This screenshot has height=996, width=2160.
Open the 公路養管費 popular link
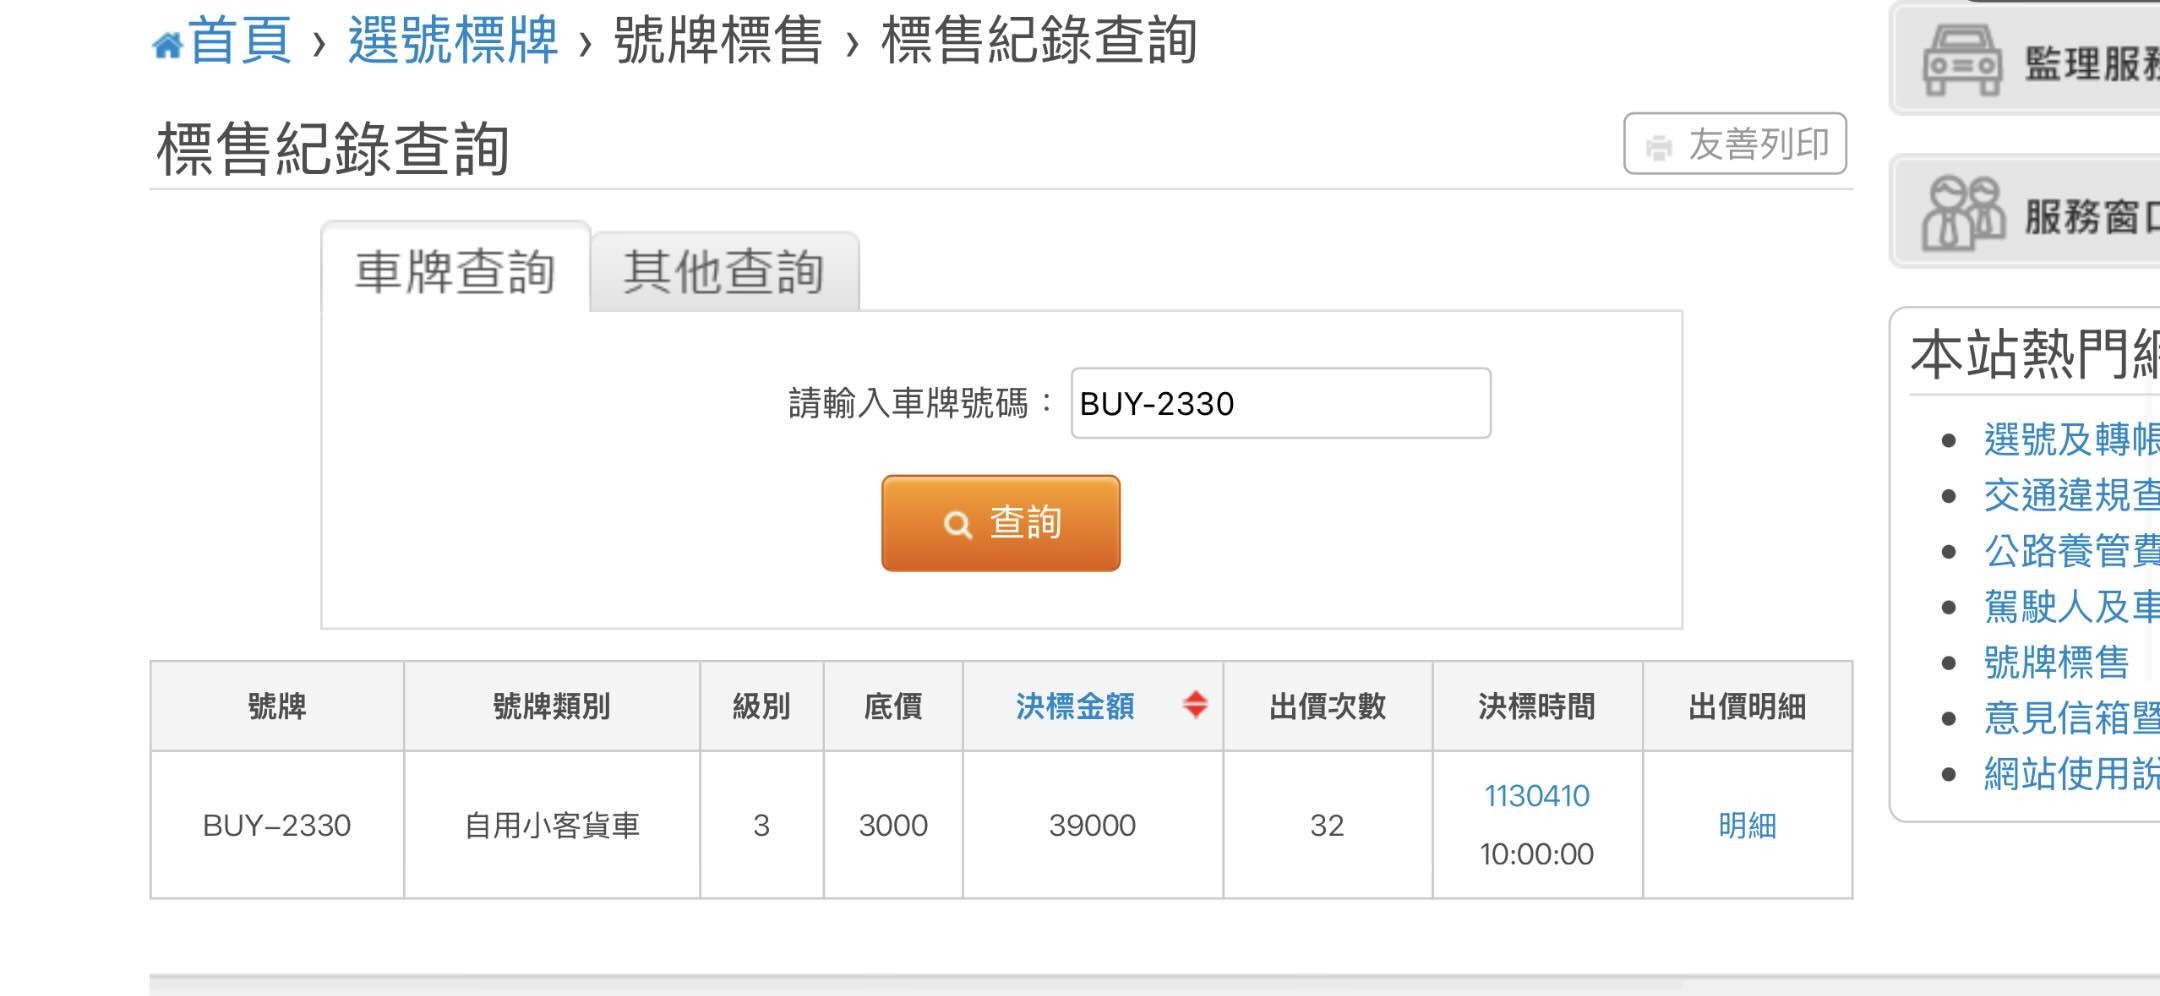click(2070, 551)
